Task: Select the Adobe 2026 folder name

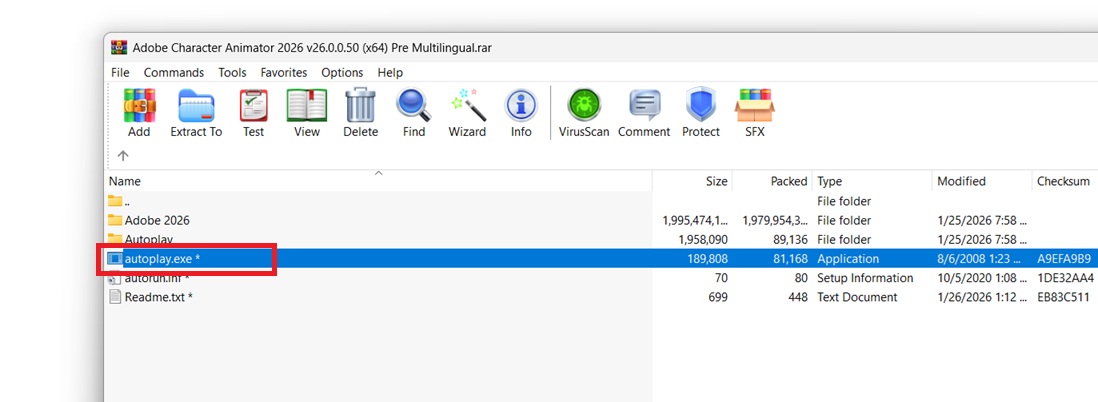Action: tap(157, 221)
